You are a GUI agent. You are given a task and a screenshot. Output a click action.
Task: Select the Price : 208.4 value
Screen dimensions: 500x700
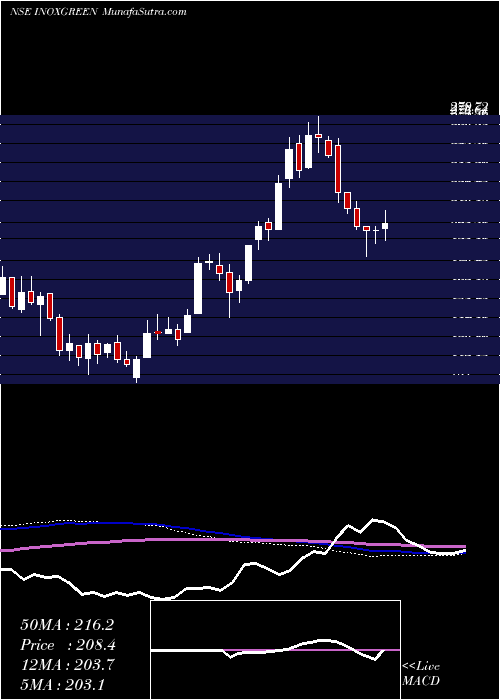pyautogui.click(x=66, y=645)
